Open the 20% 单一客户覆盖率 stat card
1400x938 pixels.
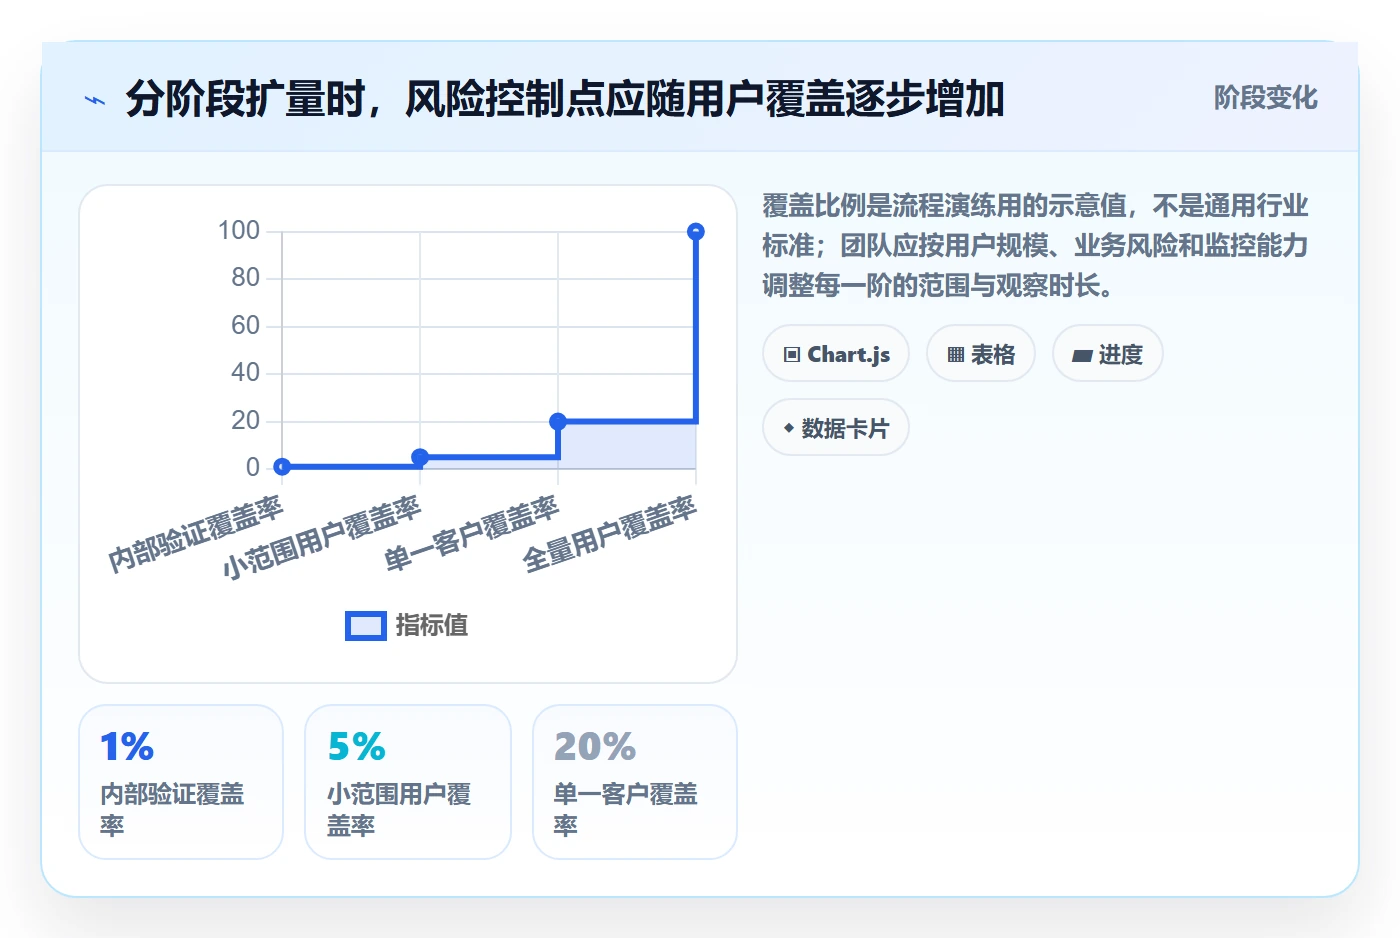click(x=635, y=782)
